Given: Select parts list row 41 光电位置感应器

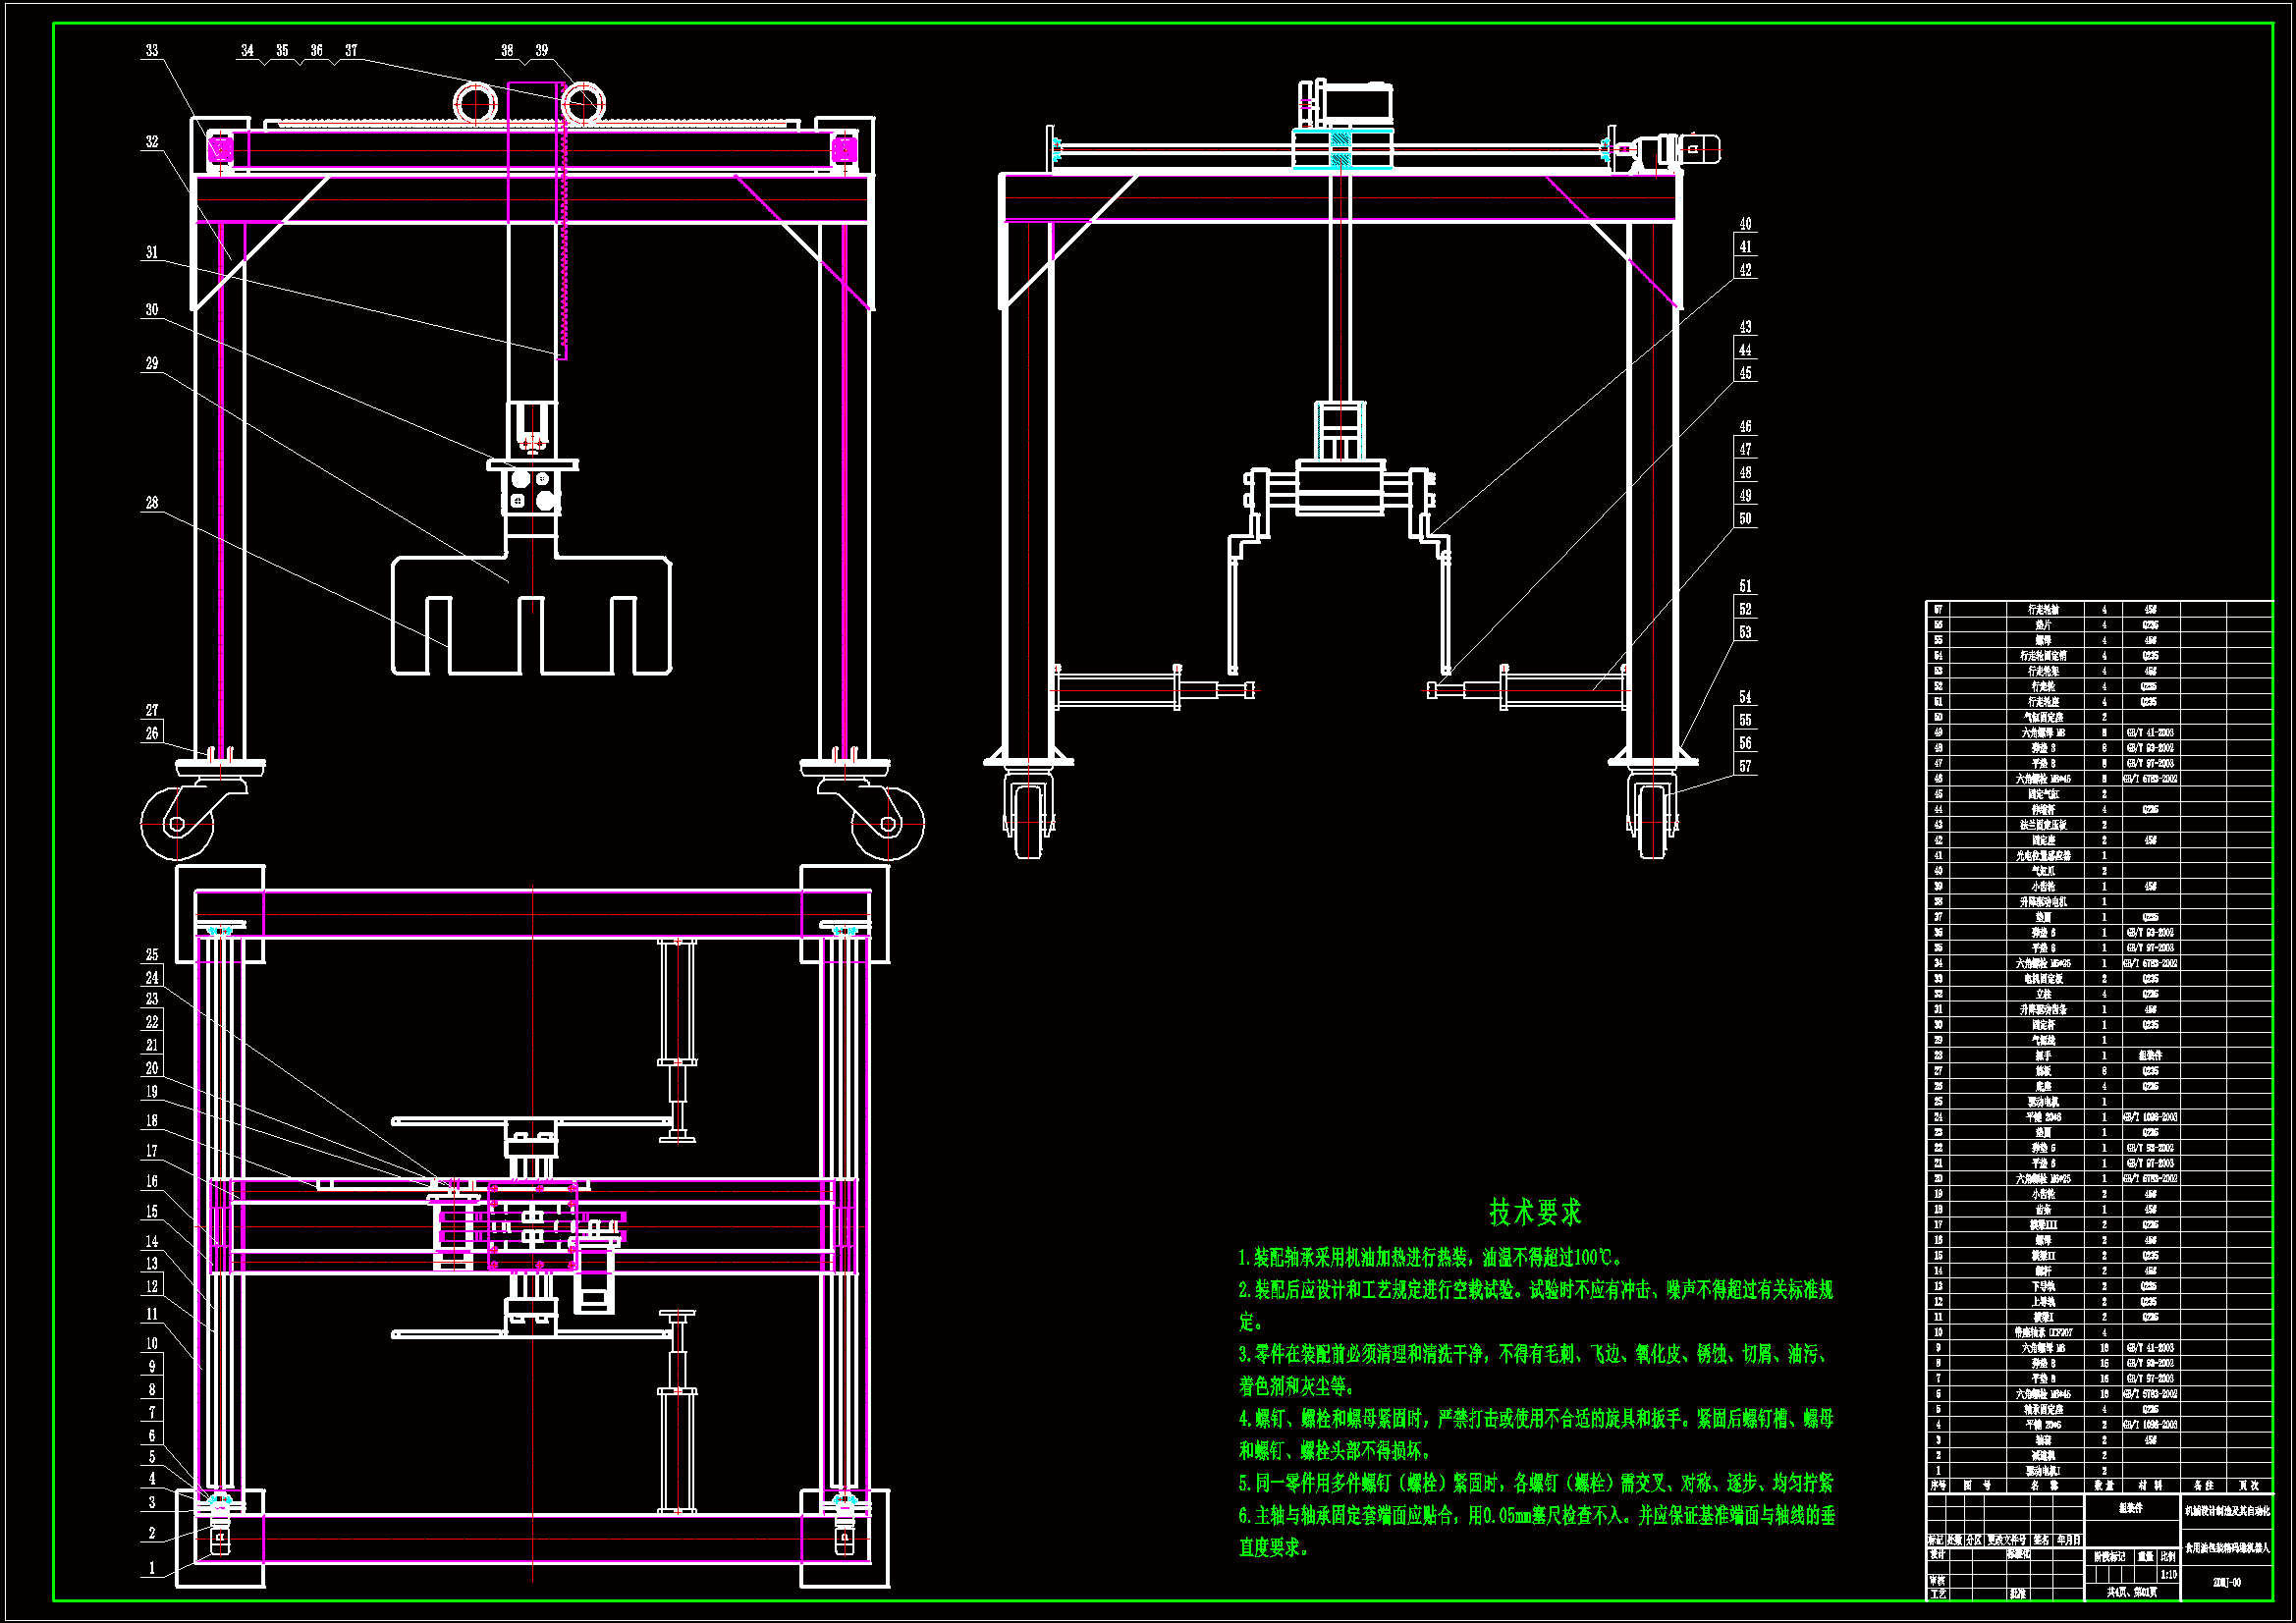Looking at the screenshot, I should (x=2043, y=856).
